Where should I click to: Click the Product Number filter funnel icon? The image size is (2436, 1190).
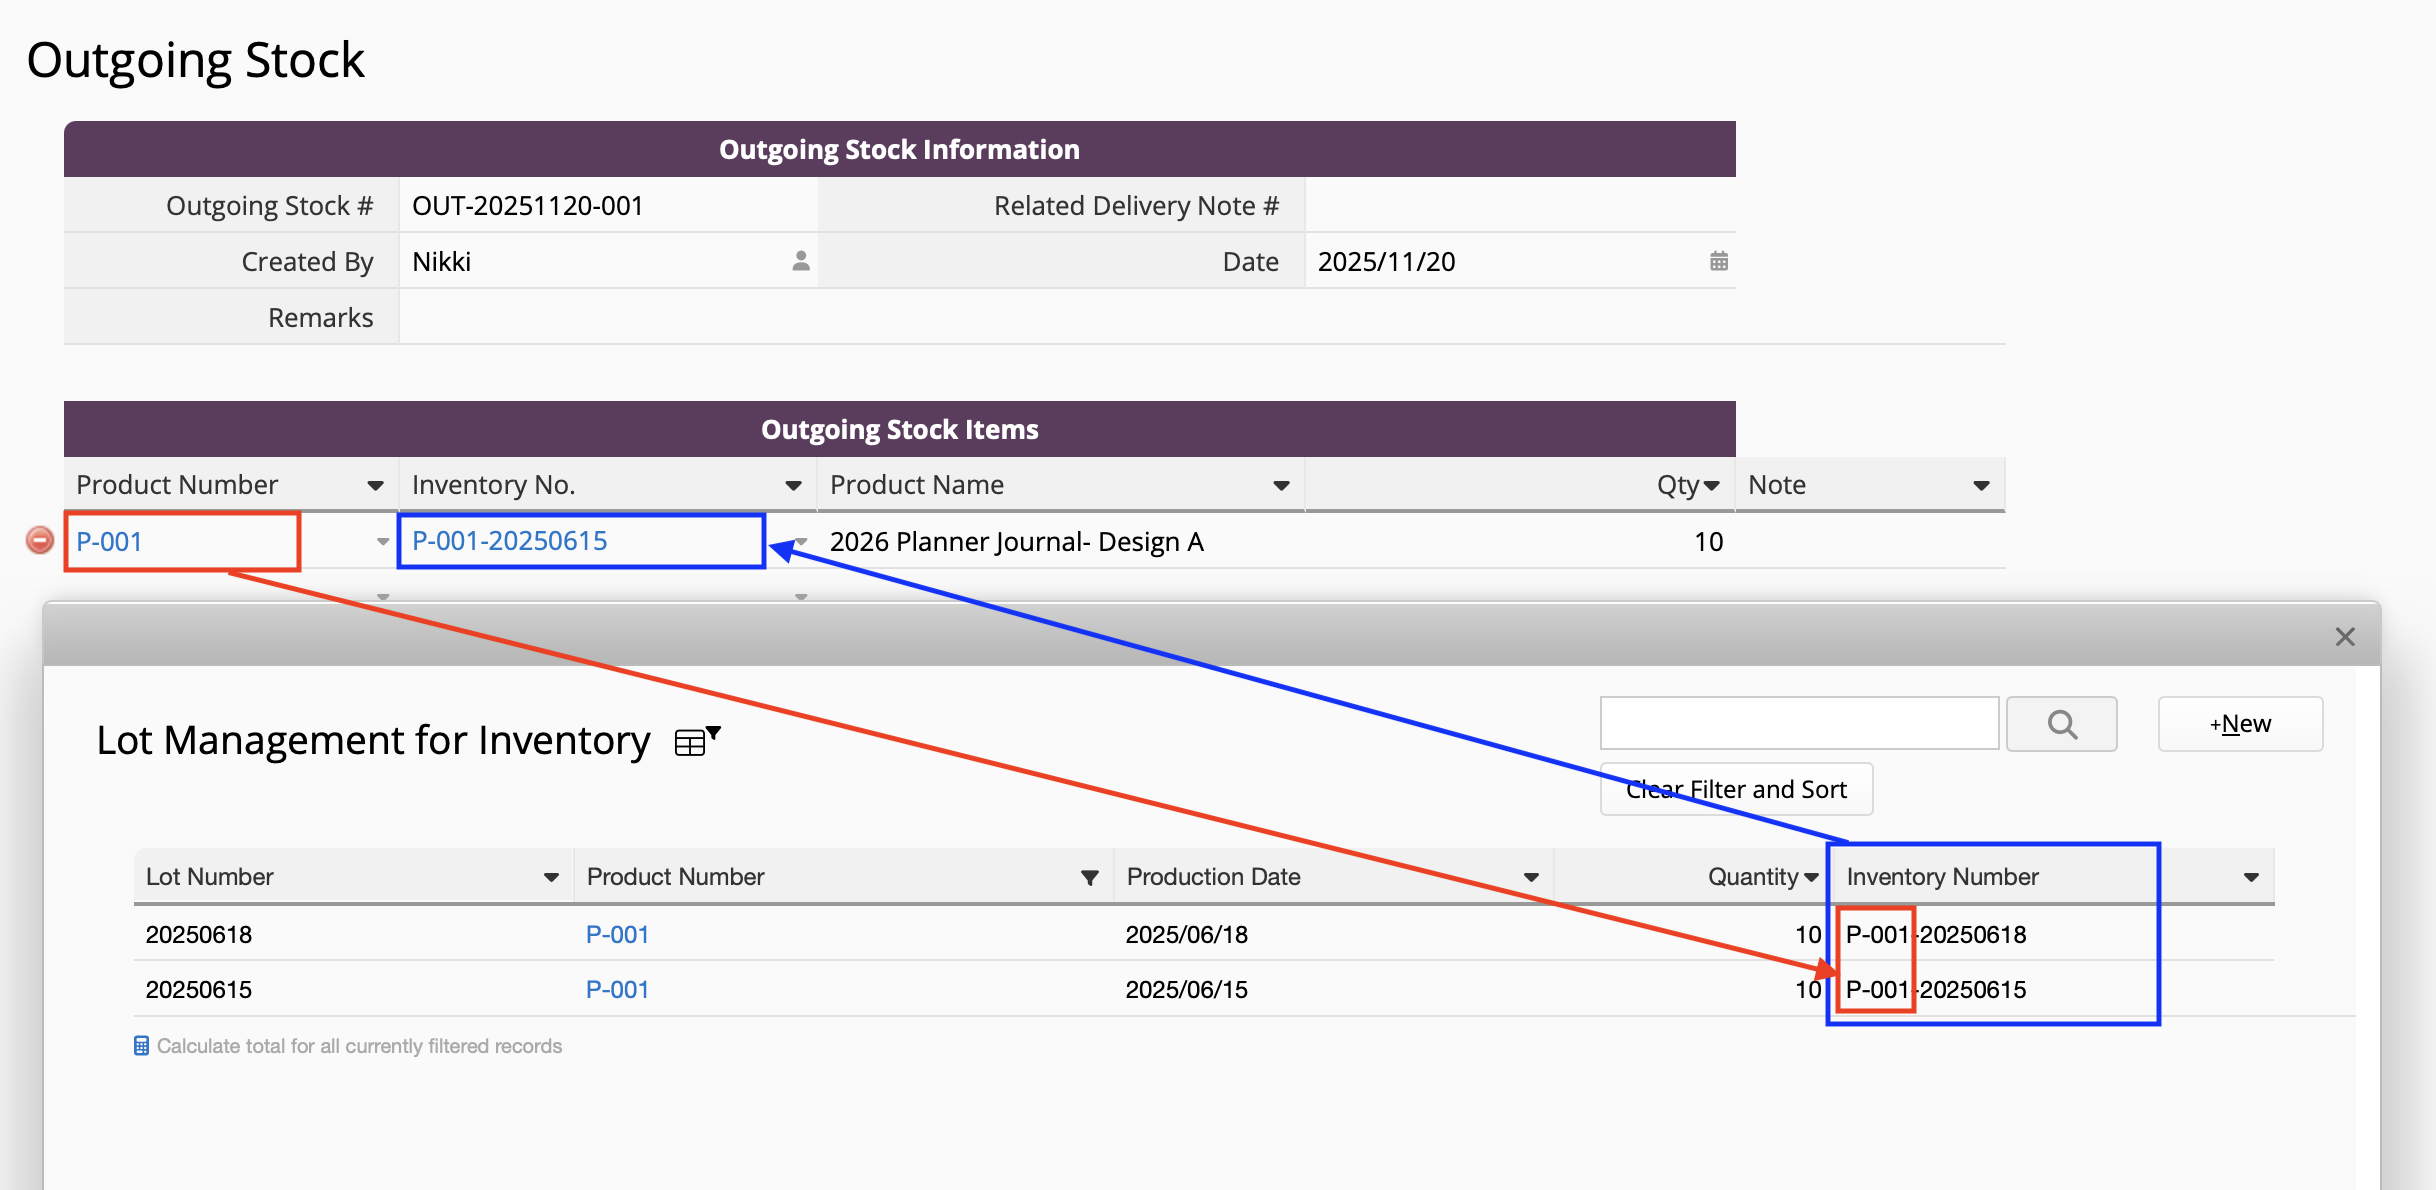(x=1089, y=877)
